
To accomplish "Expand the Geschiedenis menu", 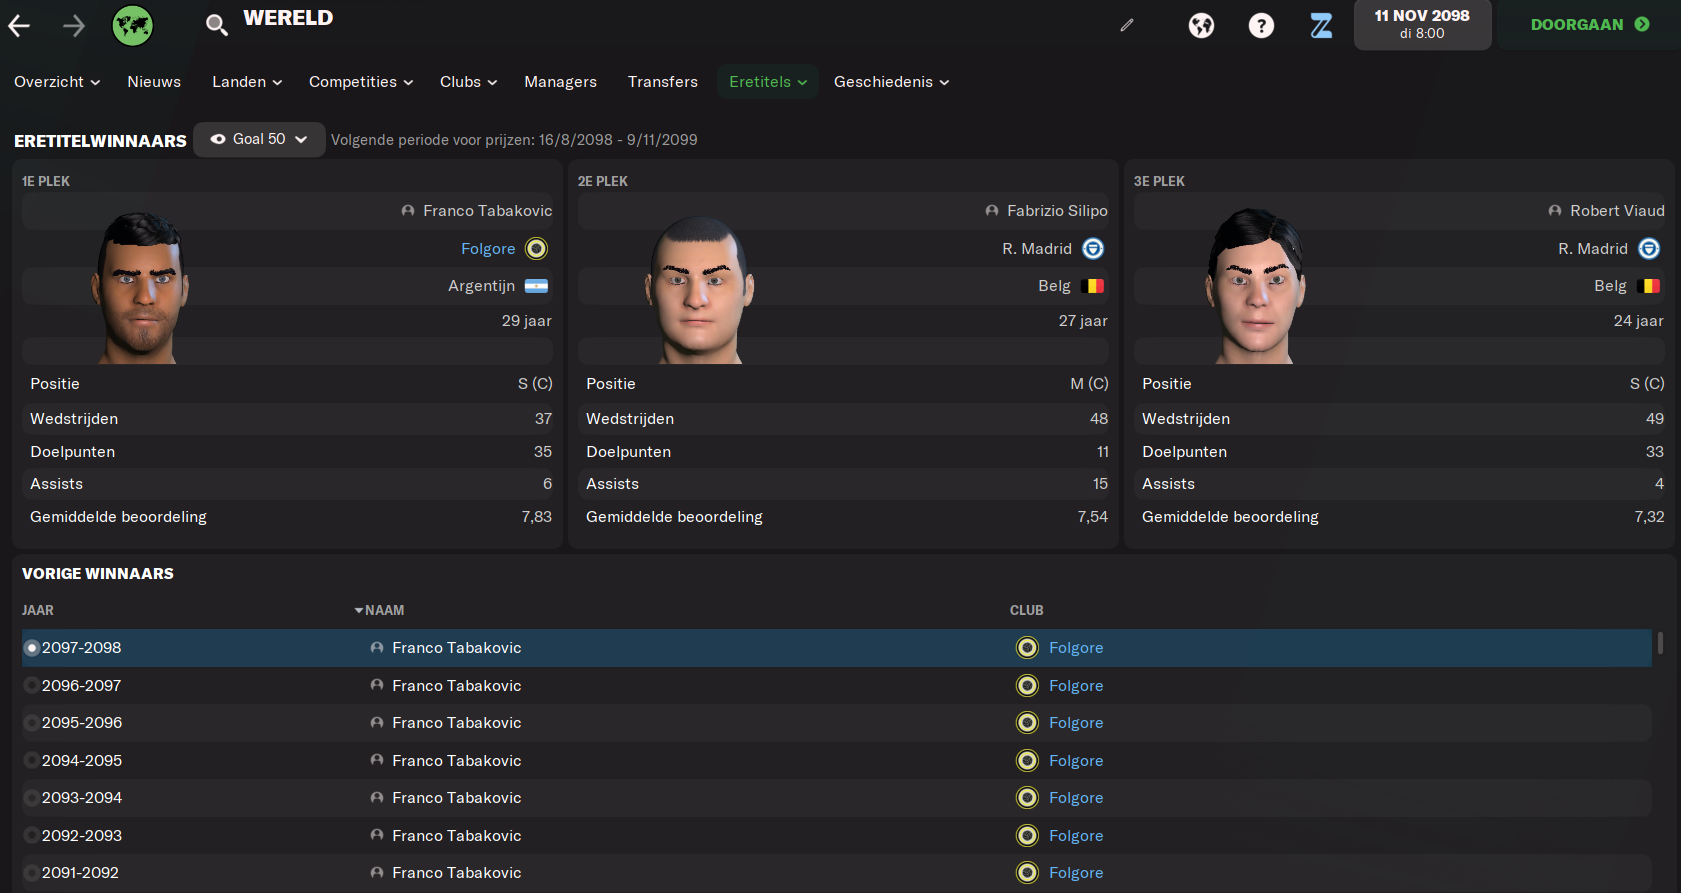I will 891,82.
